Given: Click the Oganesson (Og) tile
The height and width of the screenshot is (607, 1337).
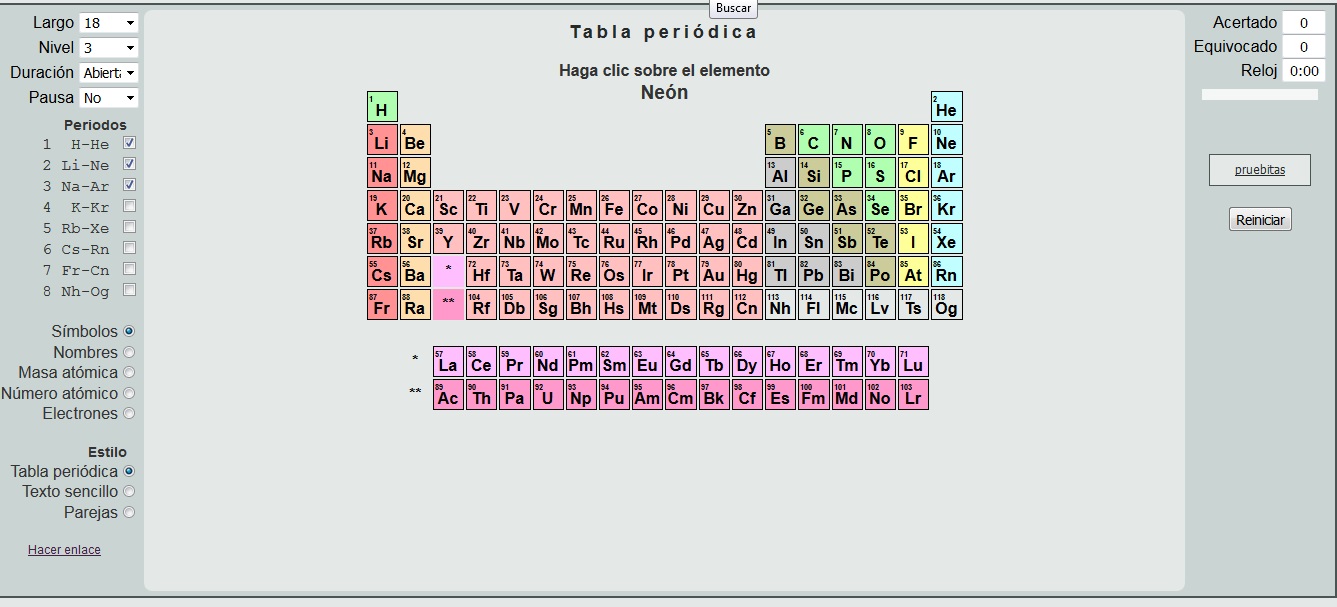Looking at the screenshot, I should point(945,303).
